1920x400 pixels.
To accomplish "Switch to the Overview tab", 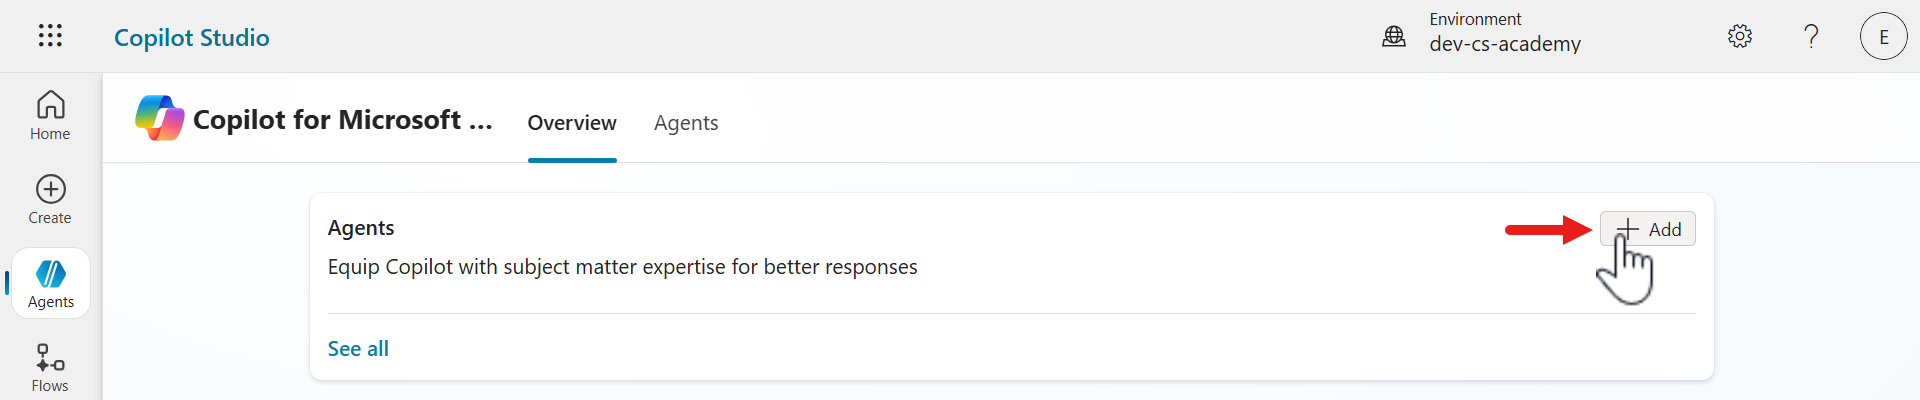I will 572,123.
